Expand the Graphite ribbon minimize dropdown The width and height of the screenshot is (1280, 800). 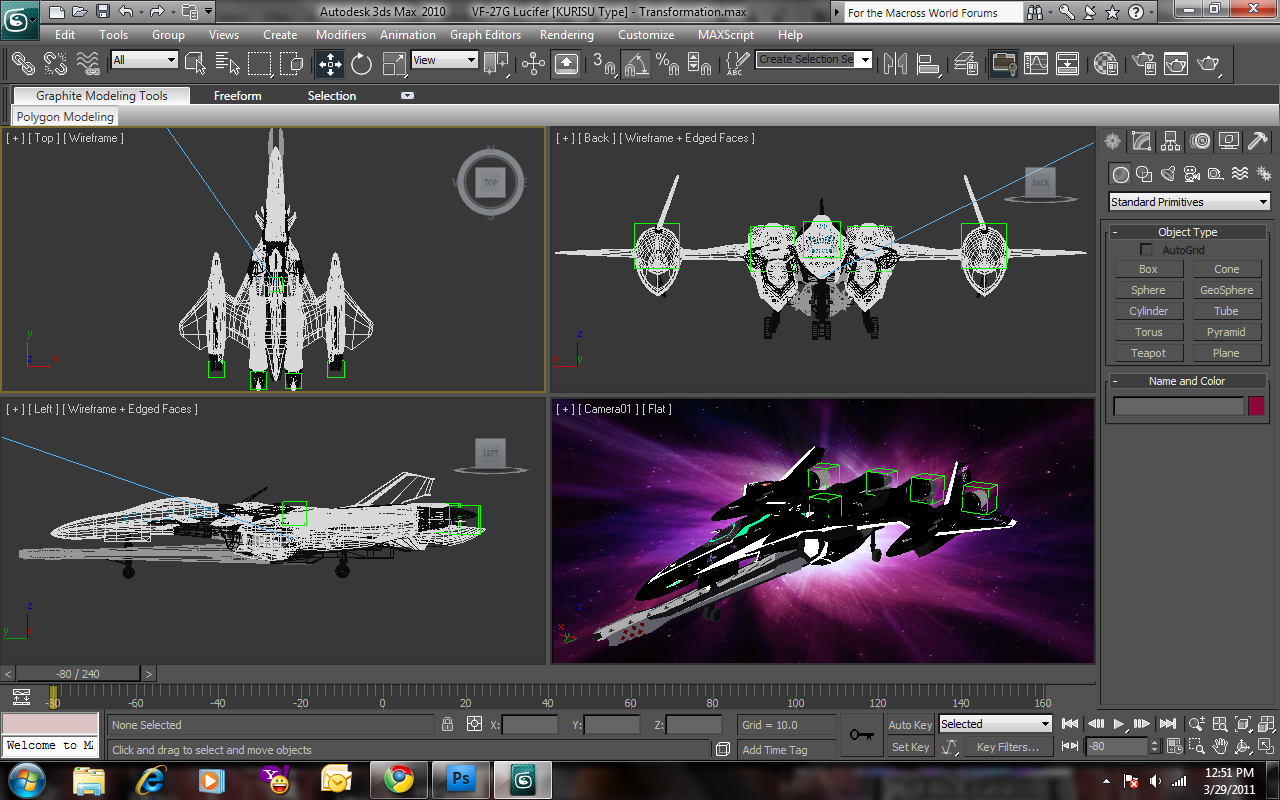coord(407,96)
